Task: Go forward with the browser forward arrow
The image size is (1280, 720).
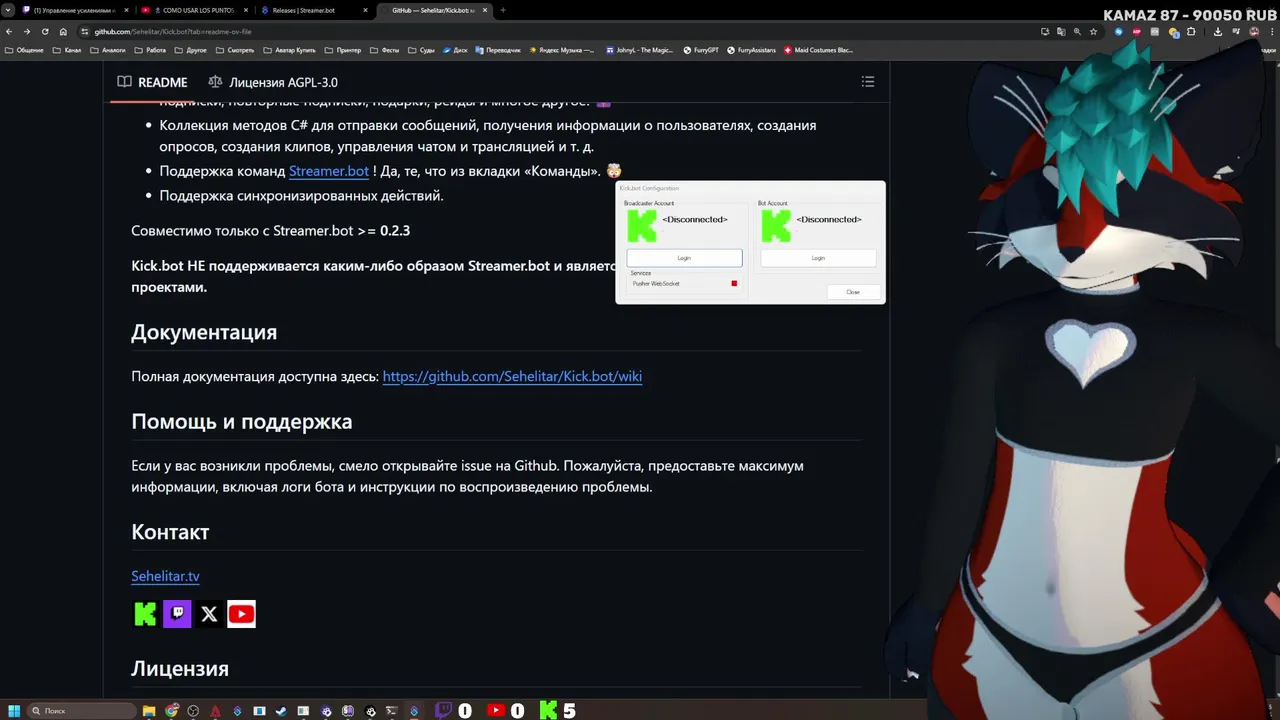Action: [x=27, y=32]
